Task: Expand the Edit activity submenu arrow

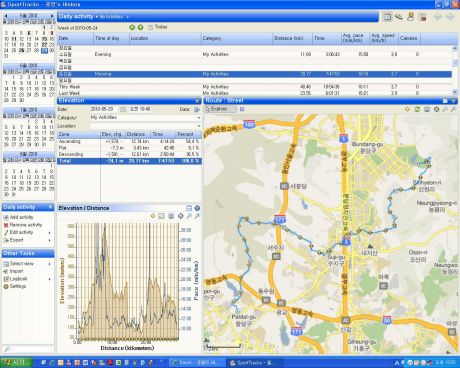Action: (50, 233)
